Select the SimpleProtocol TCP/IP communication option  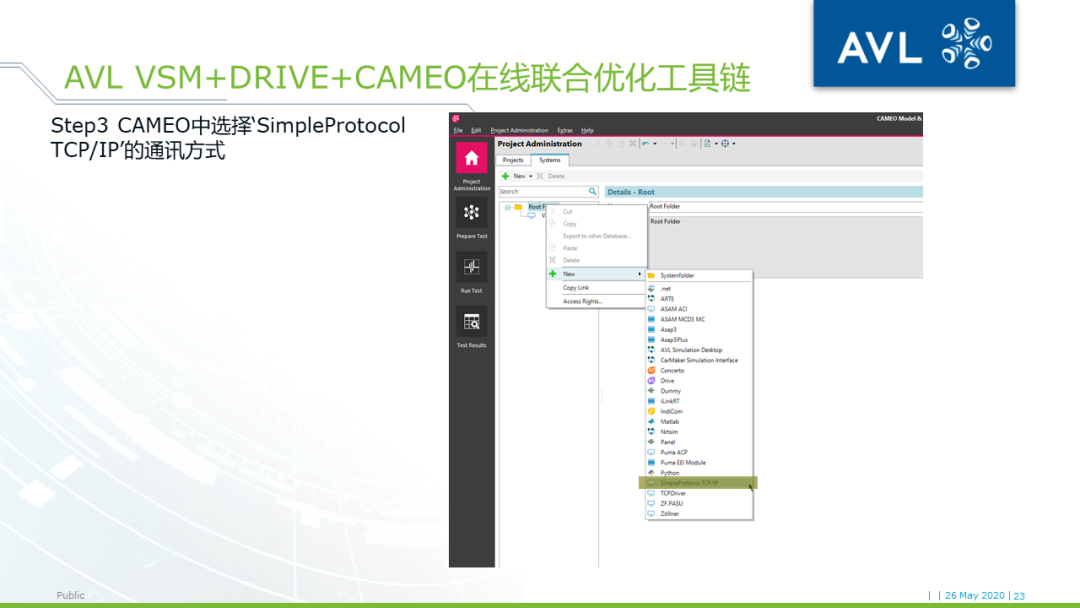(690, 481)
